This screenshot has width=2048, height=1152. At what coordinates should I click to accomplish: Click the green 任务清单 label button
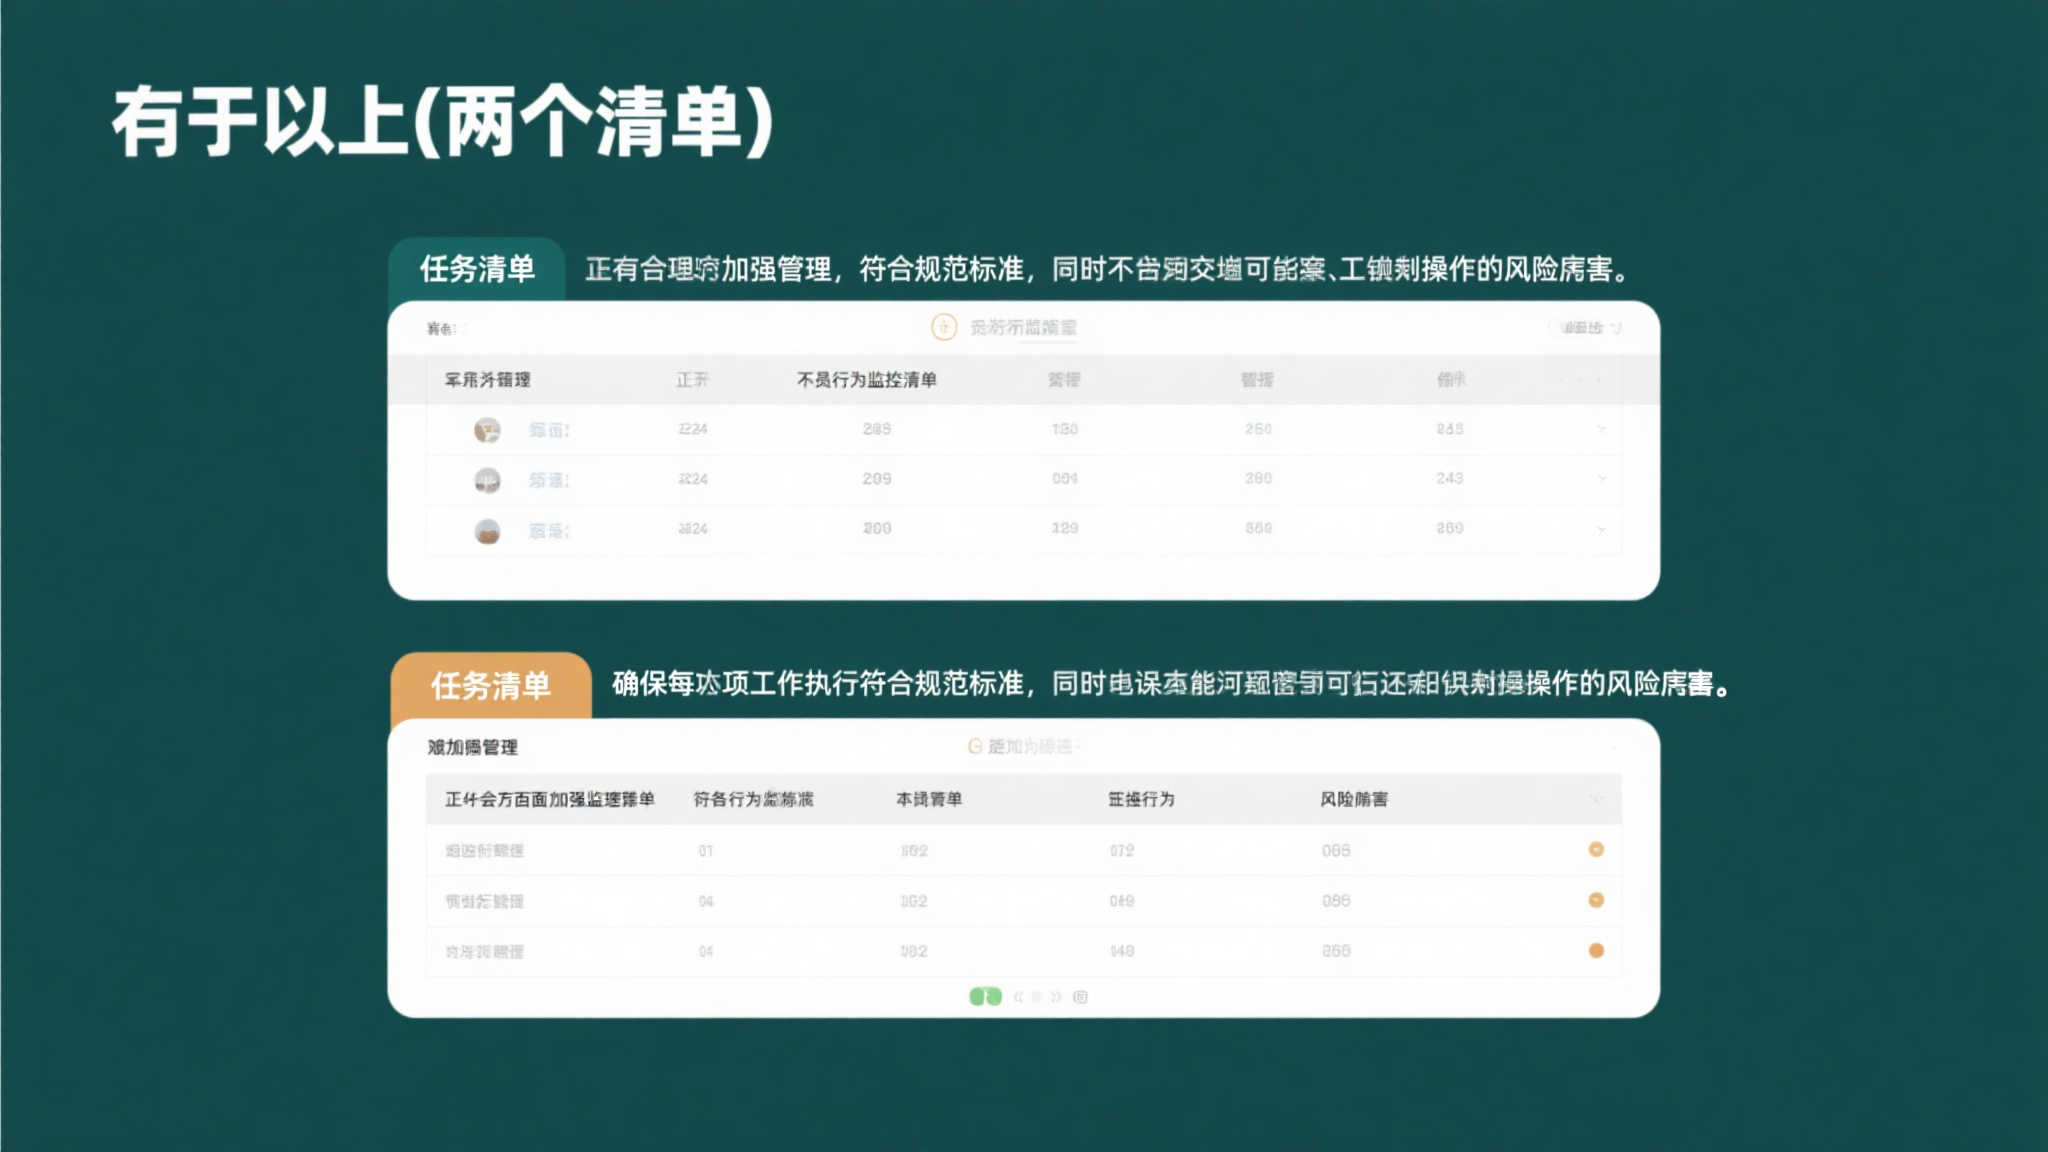click(x=480, y=270)
